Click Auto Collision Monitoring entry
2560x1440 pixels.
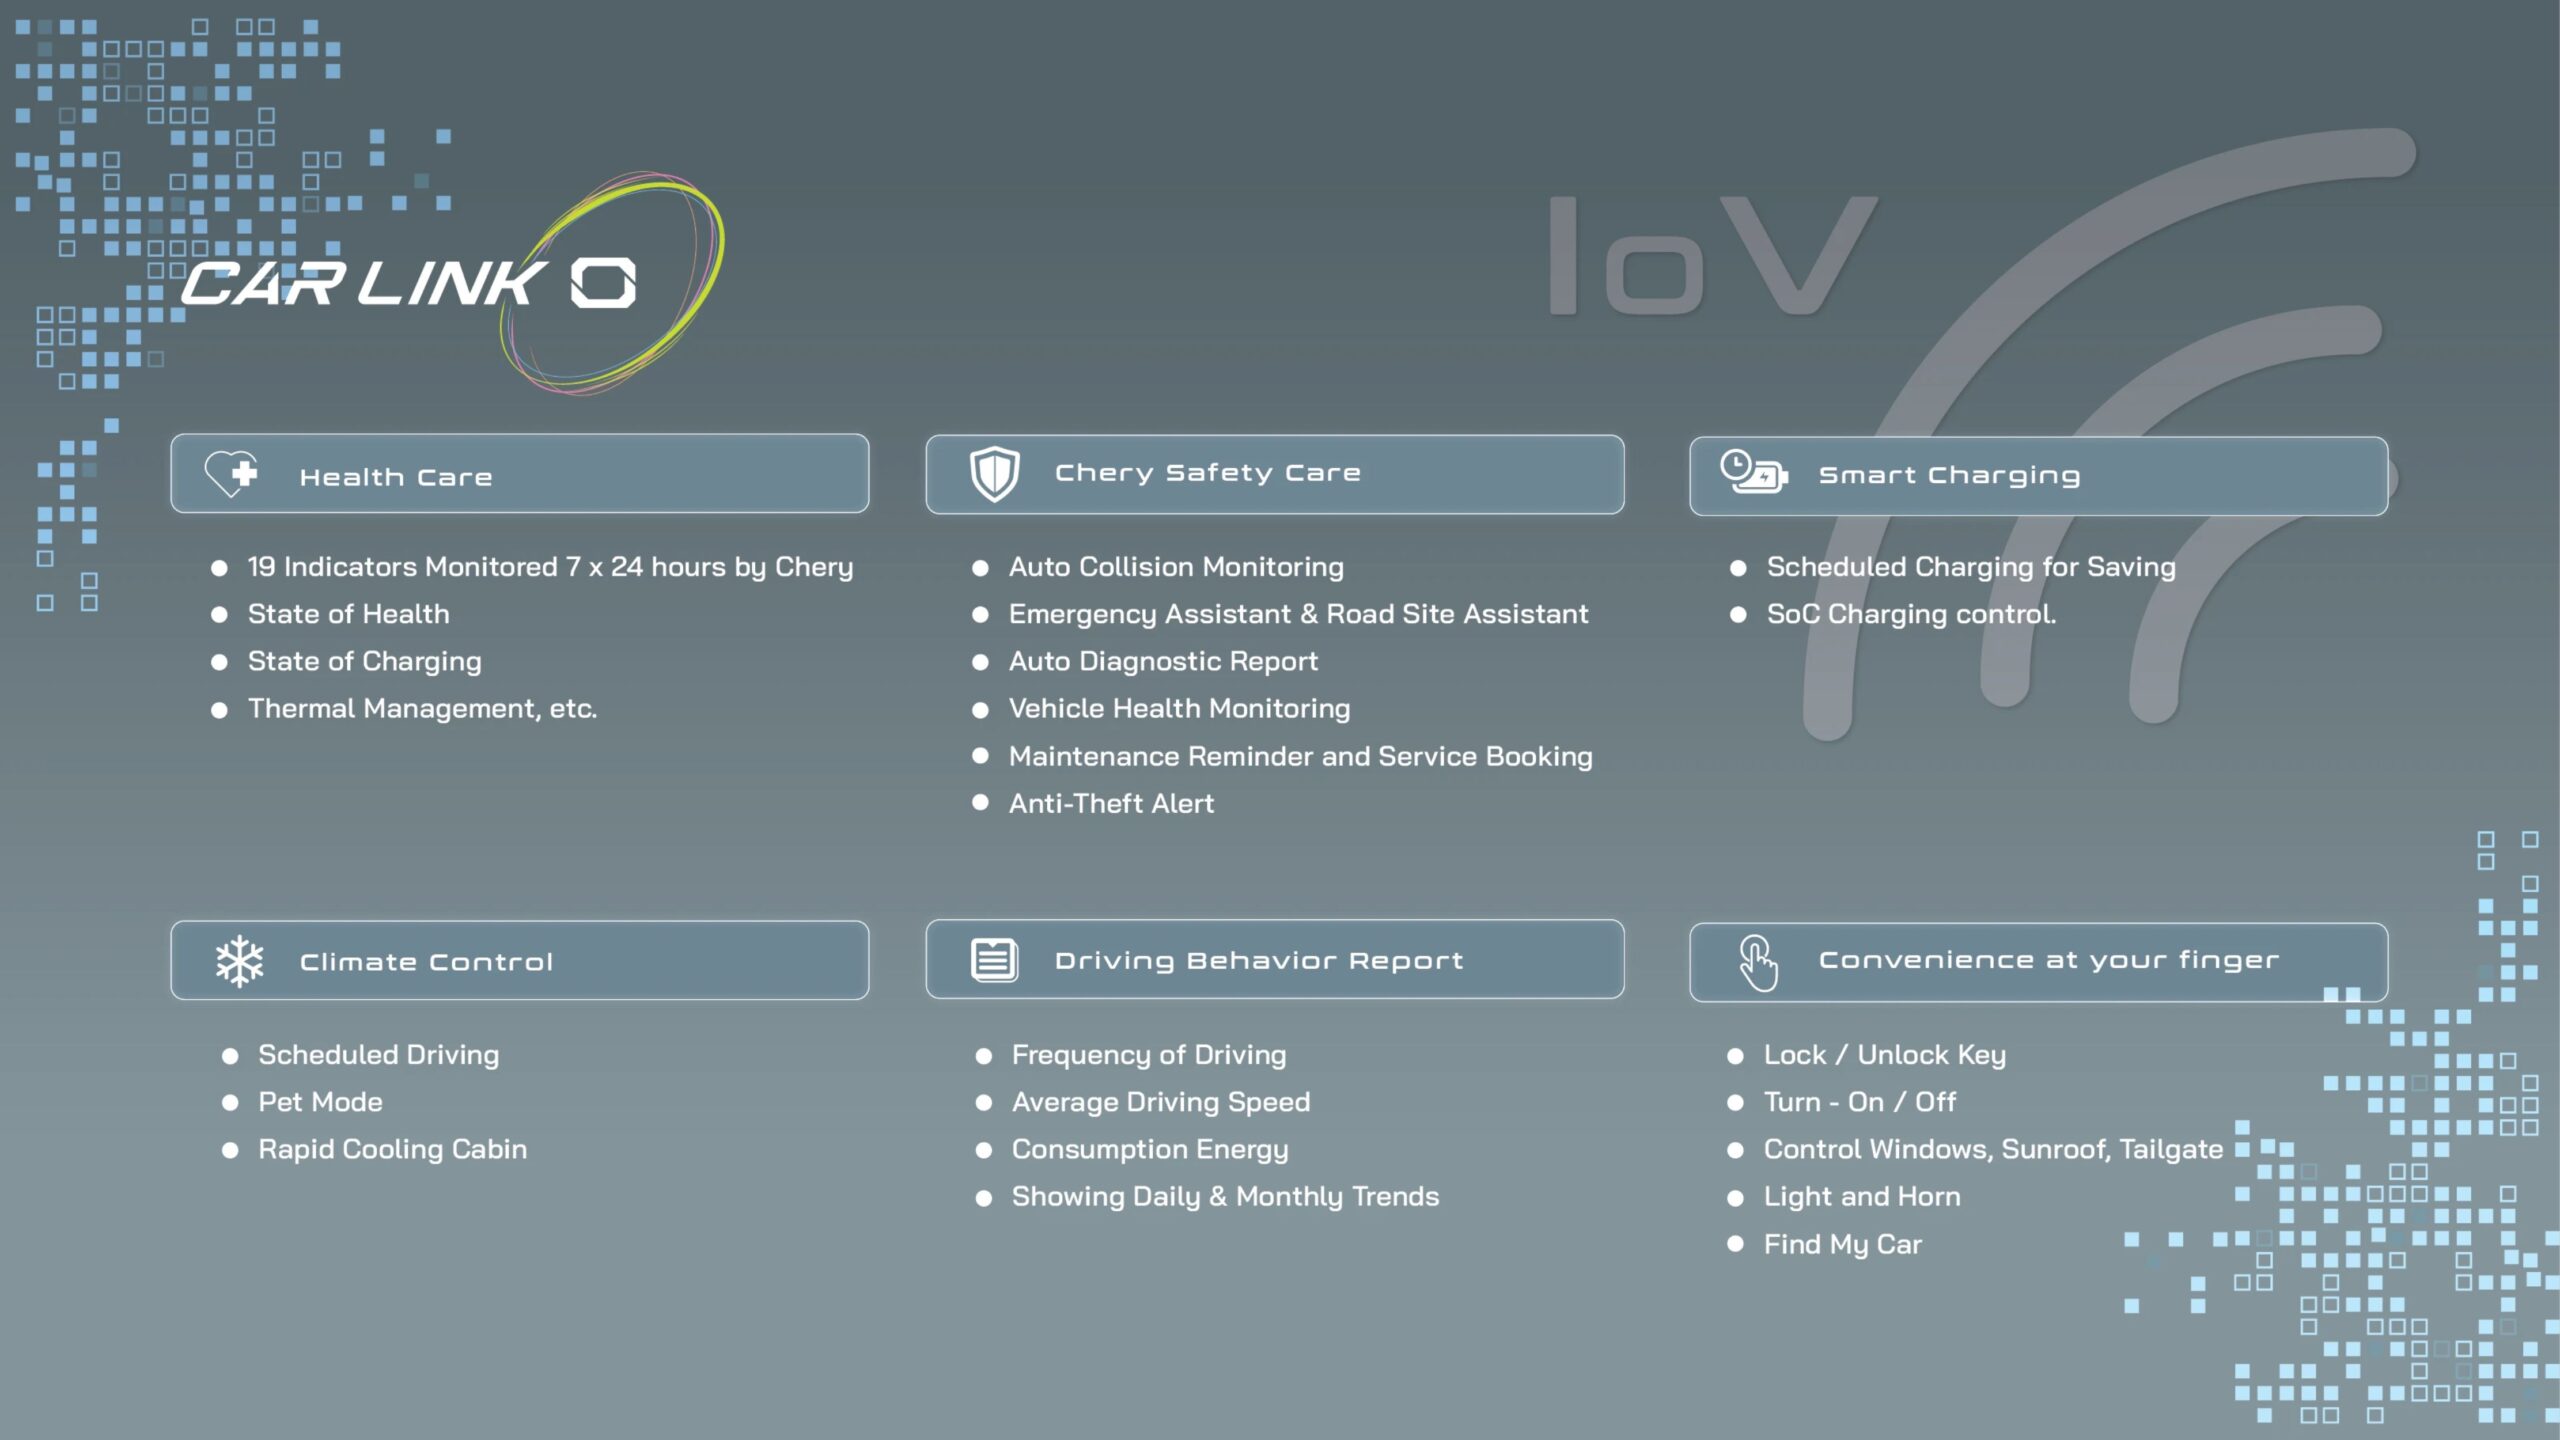[x=1175, y=567]
